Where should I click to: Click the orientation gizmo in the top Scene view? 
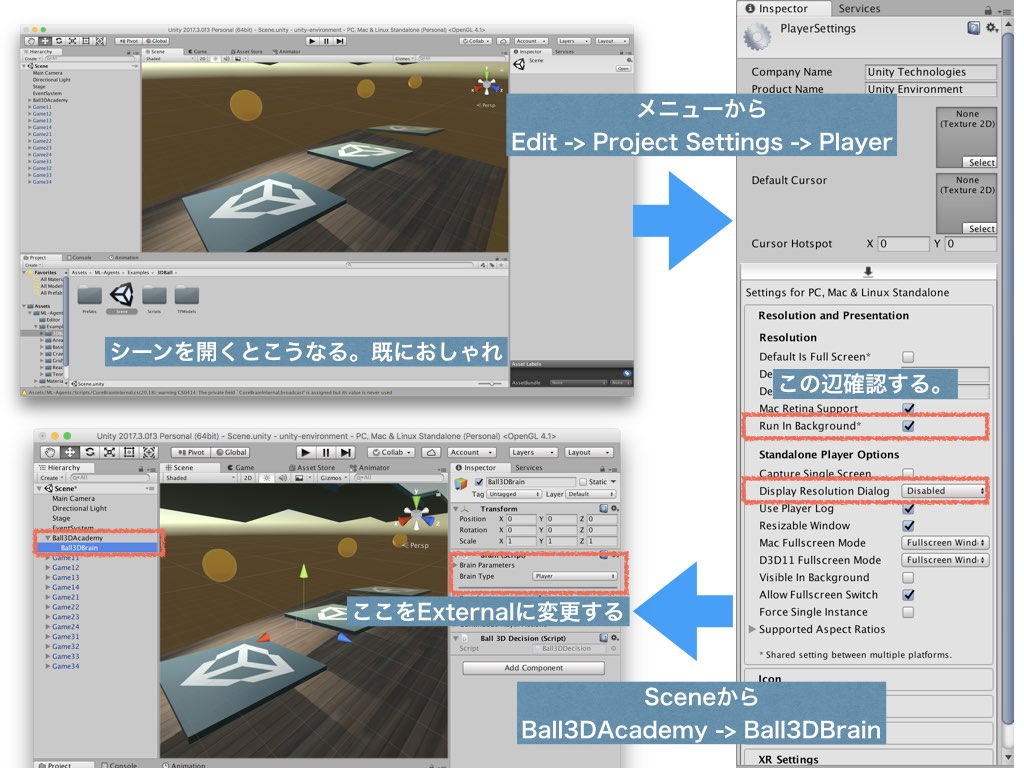pyautogui.click(x=487, y=84)
